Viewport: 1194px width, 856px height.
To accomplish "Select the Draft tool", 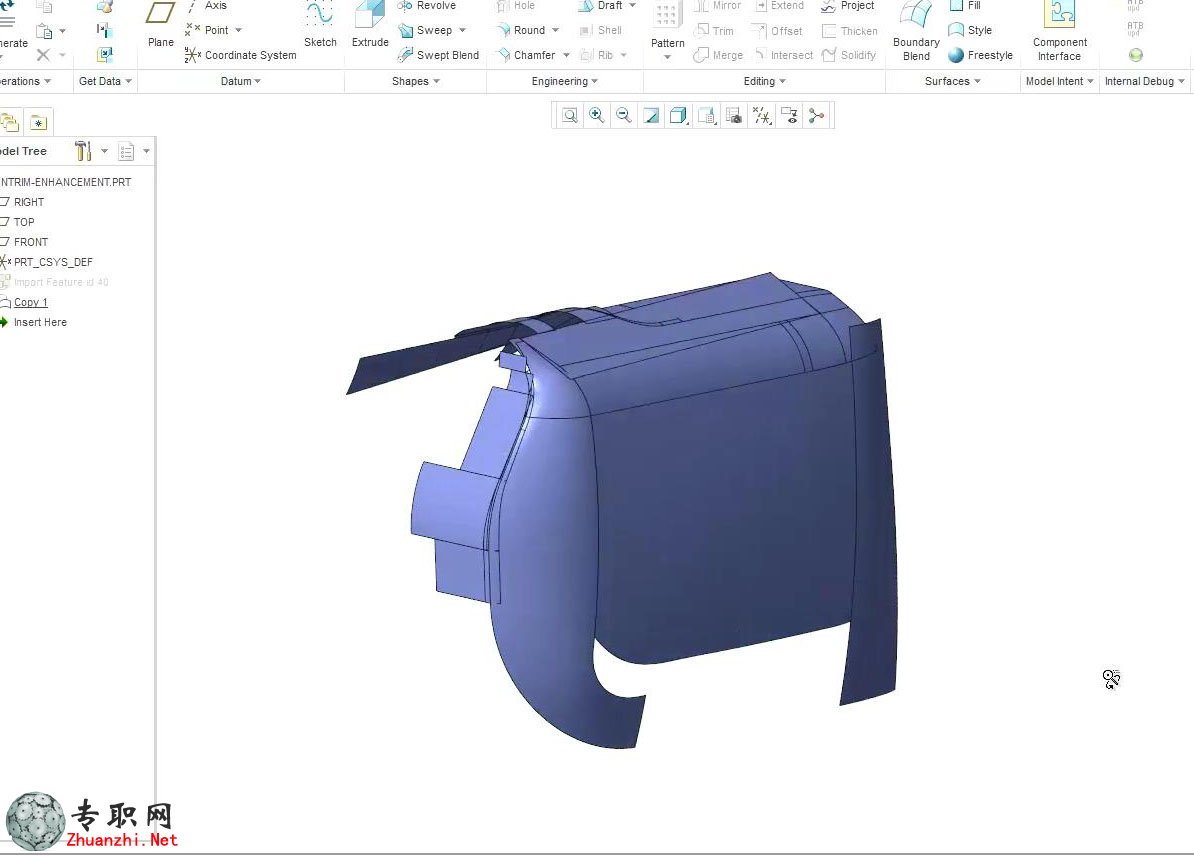I will [602, 5].
